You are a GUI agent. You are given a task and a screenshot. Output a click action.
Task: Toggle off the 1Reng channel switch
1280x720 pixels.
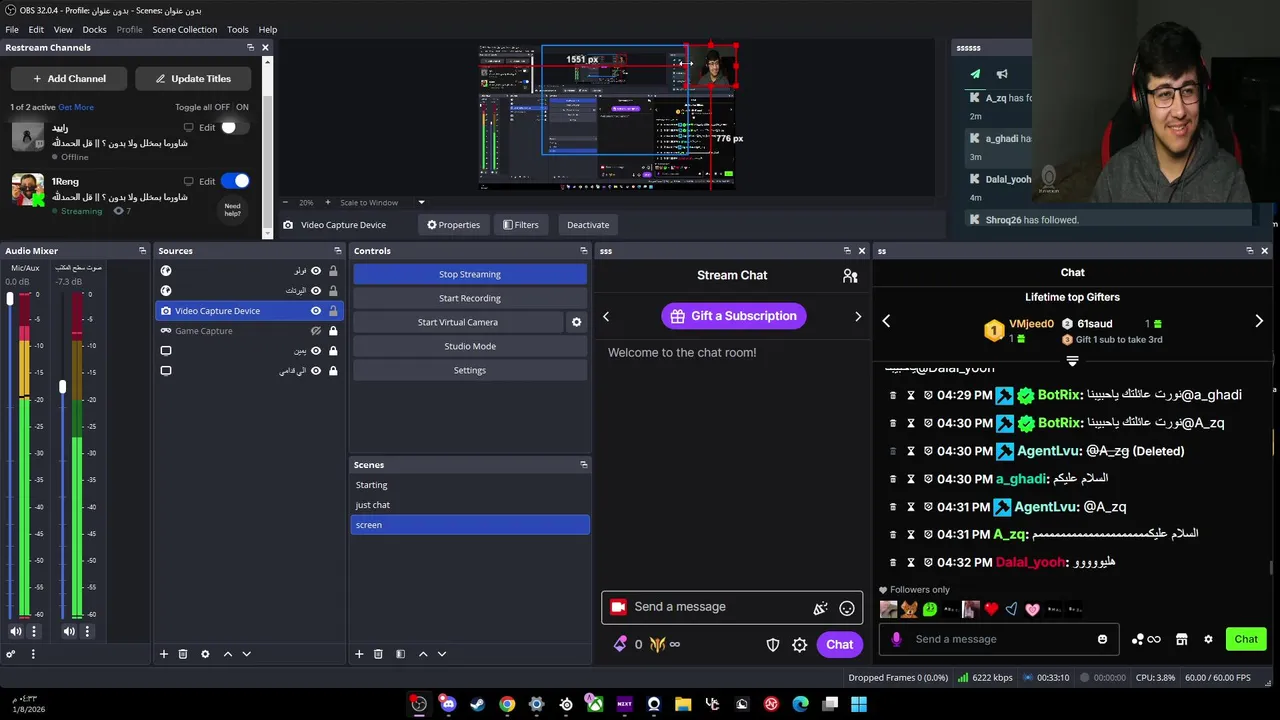click(x=235, y=181)
